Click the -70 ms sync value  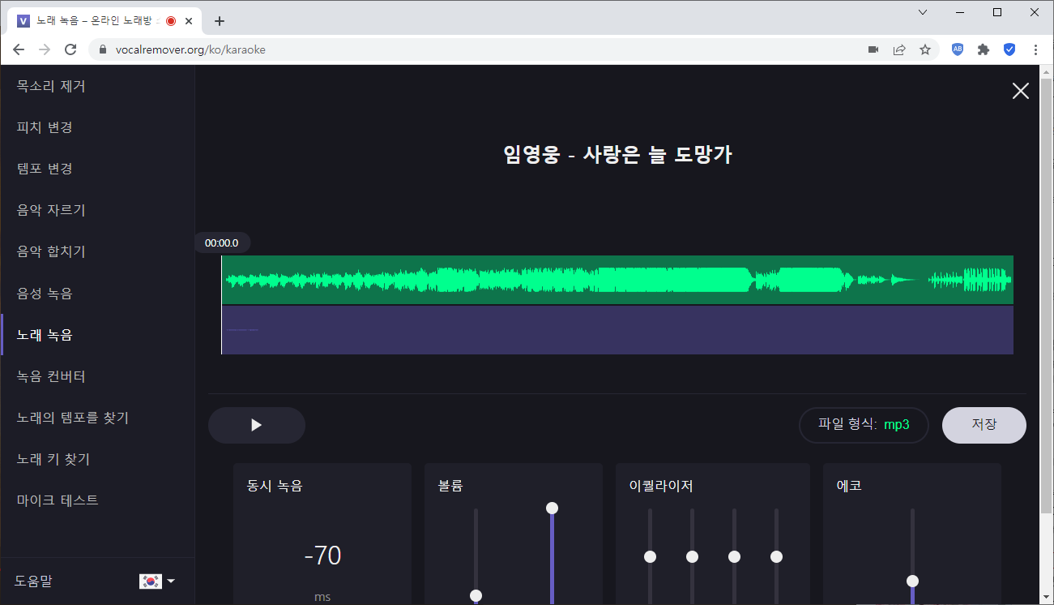coord(323,555)
